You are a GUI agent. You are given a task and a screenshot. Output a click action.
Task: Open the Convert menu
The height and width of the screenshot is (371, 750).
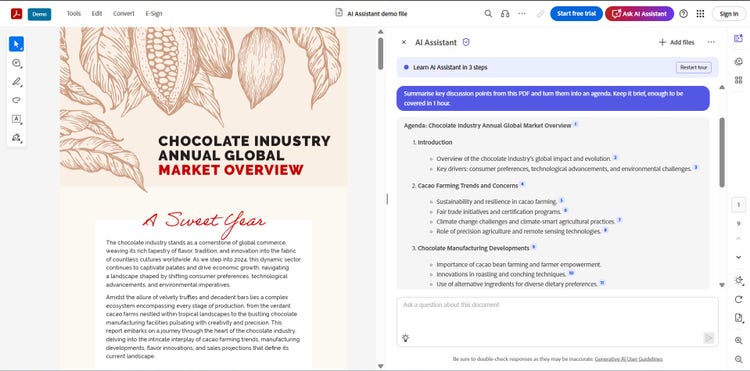point(123,14)
